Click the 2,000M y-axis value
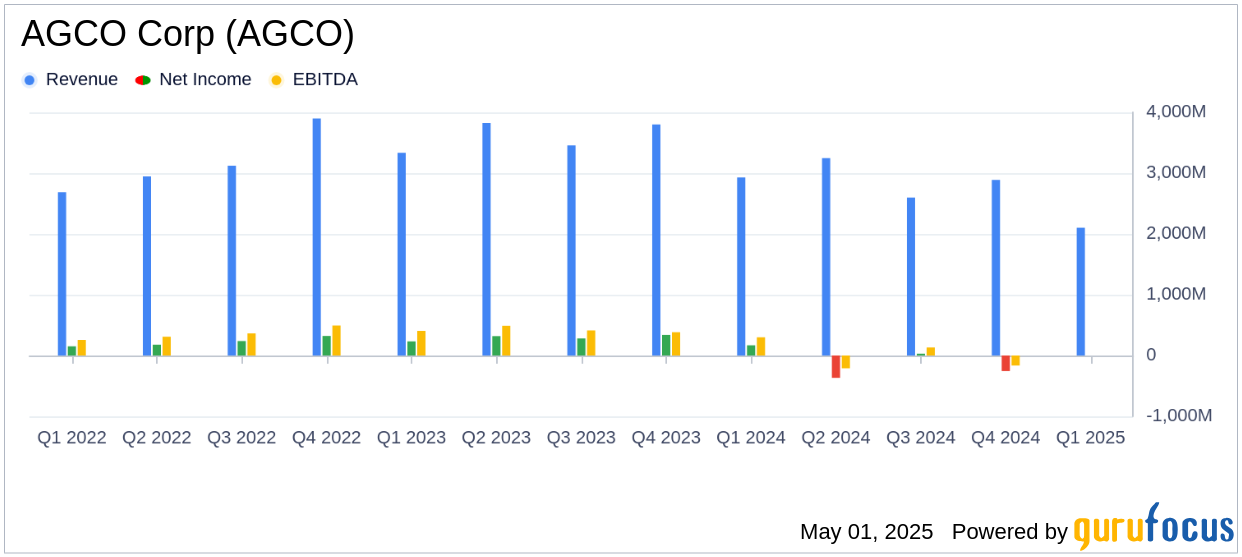Screen dimensions: 1242x557 pos(1176,234)
